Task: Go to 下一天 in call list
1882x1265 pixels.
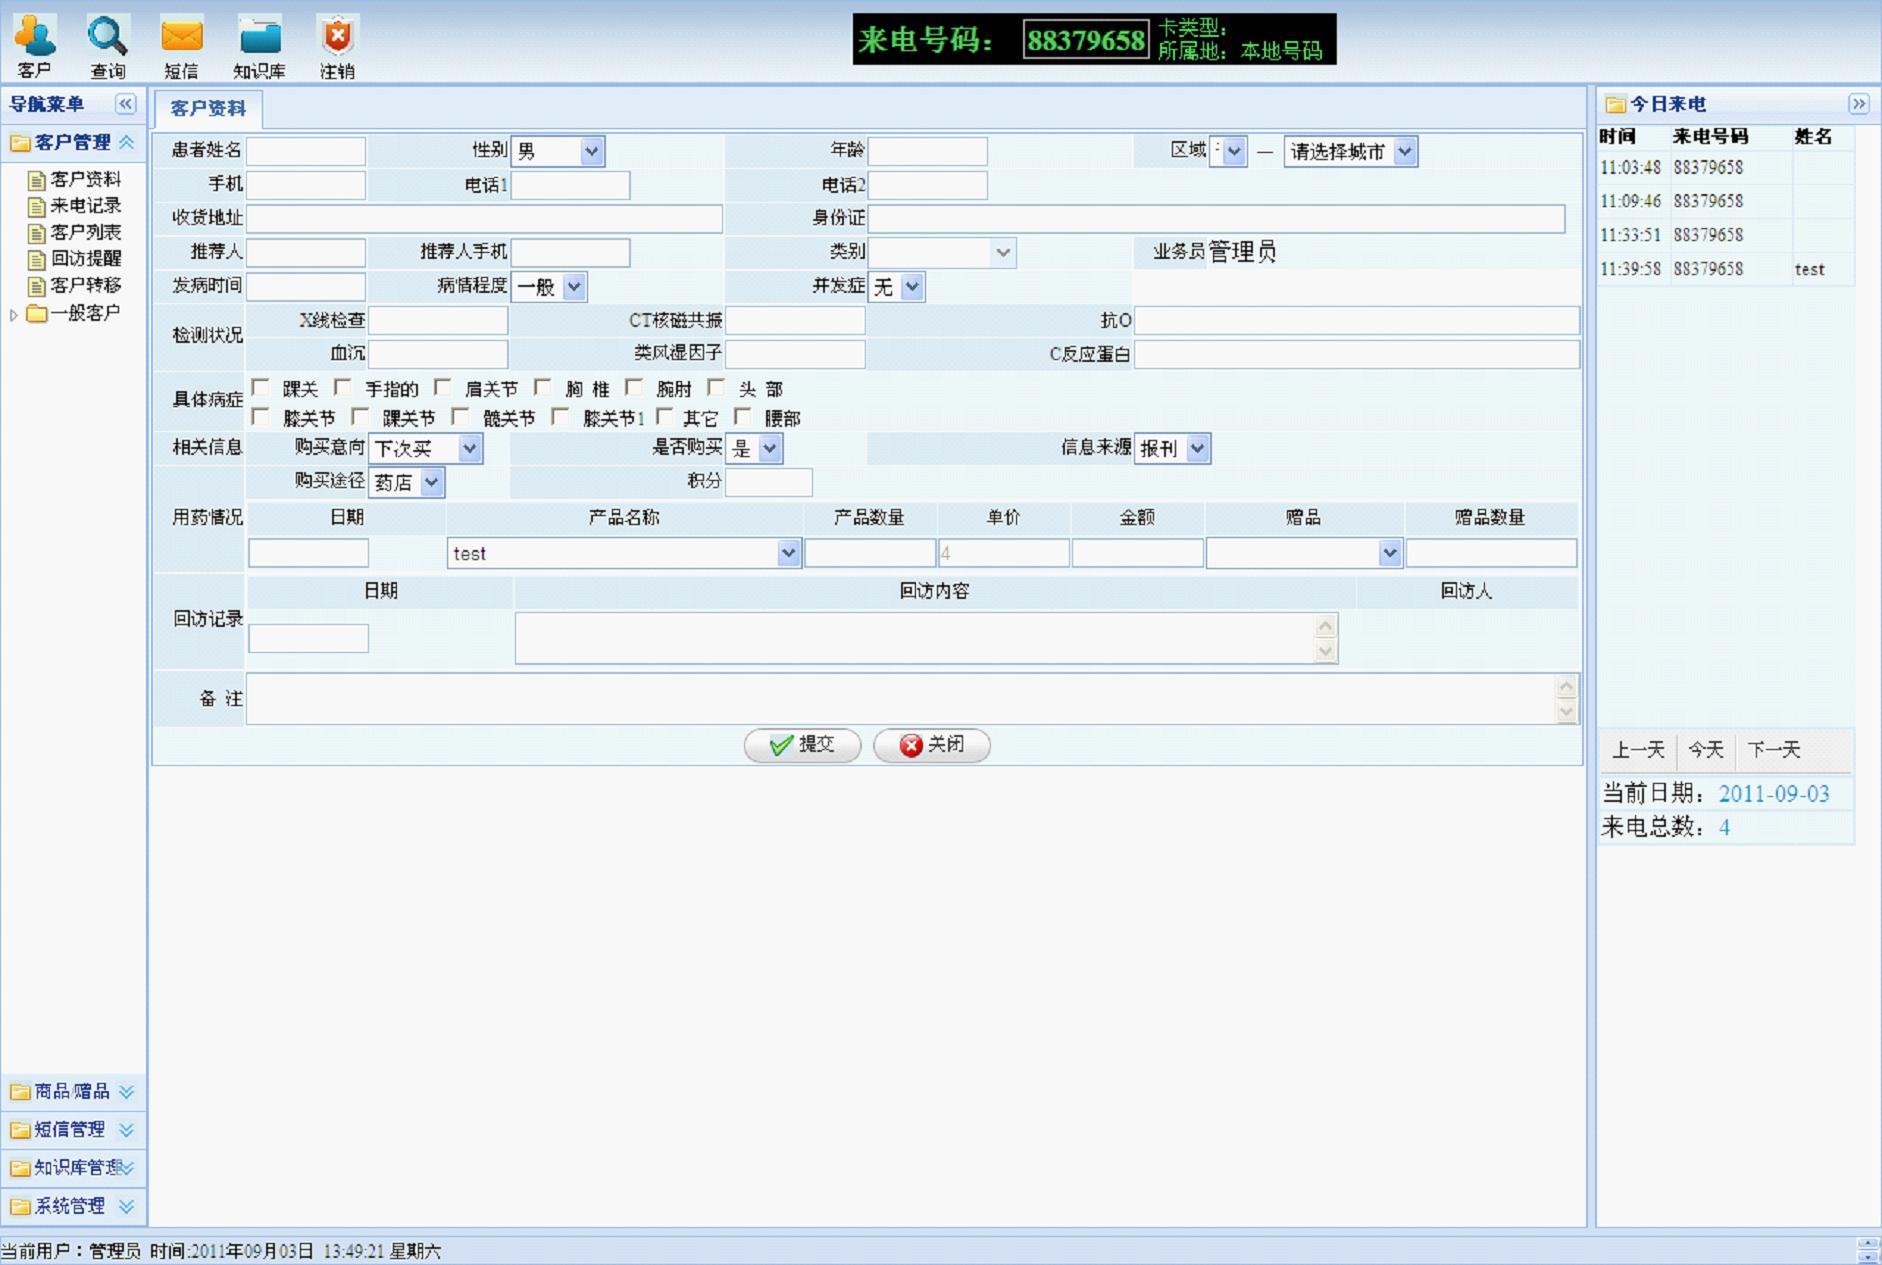Action: [x=1774, y=750]
